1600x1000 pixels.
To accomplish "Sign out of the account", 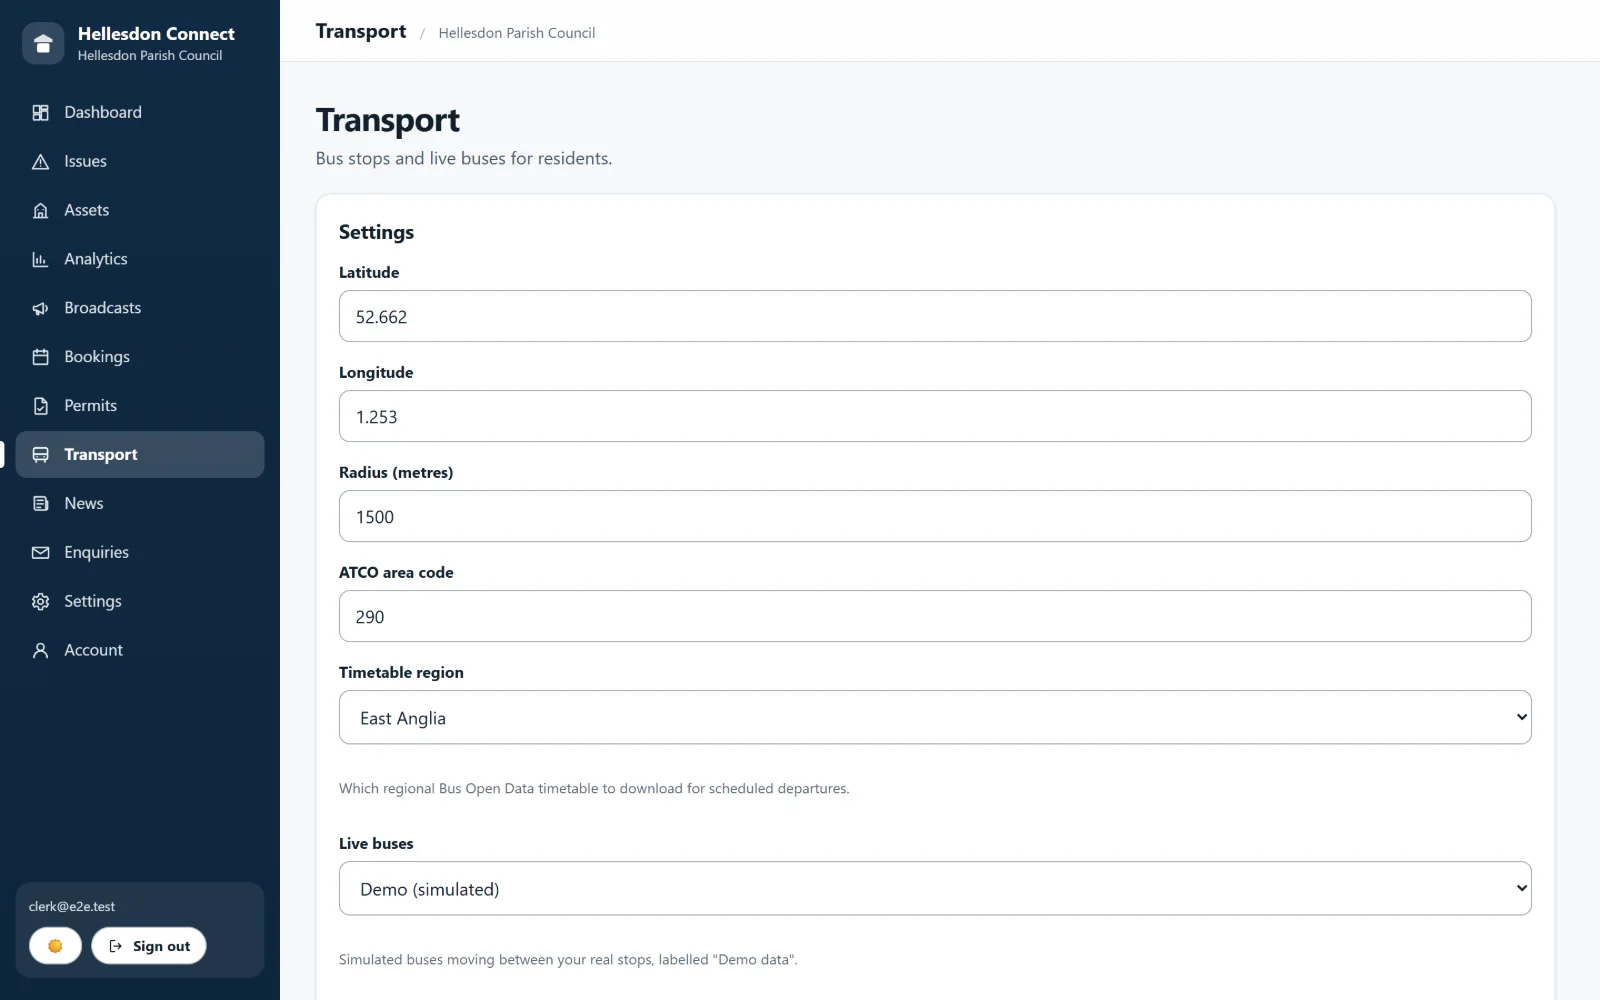I will (x=149, y=946).
